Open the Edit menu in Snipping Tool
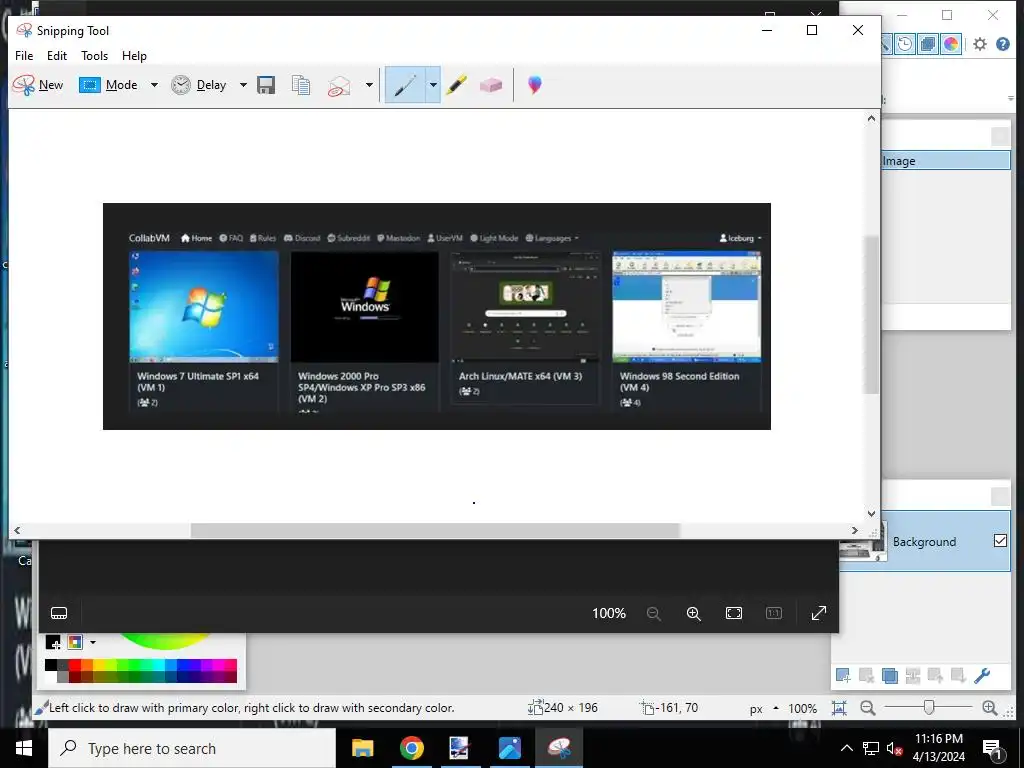 [57, 56]
